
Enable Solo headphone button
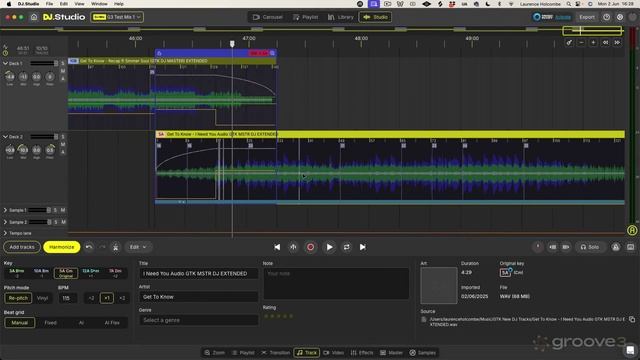coord(589,247)
